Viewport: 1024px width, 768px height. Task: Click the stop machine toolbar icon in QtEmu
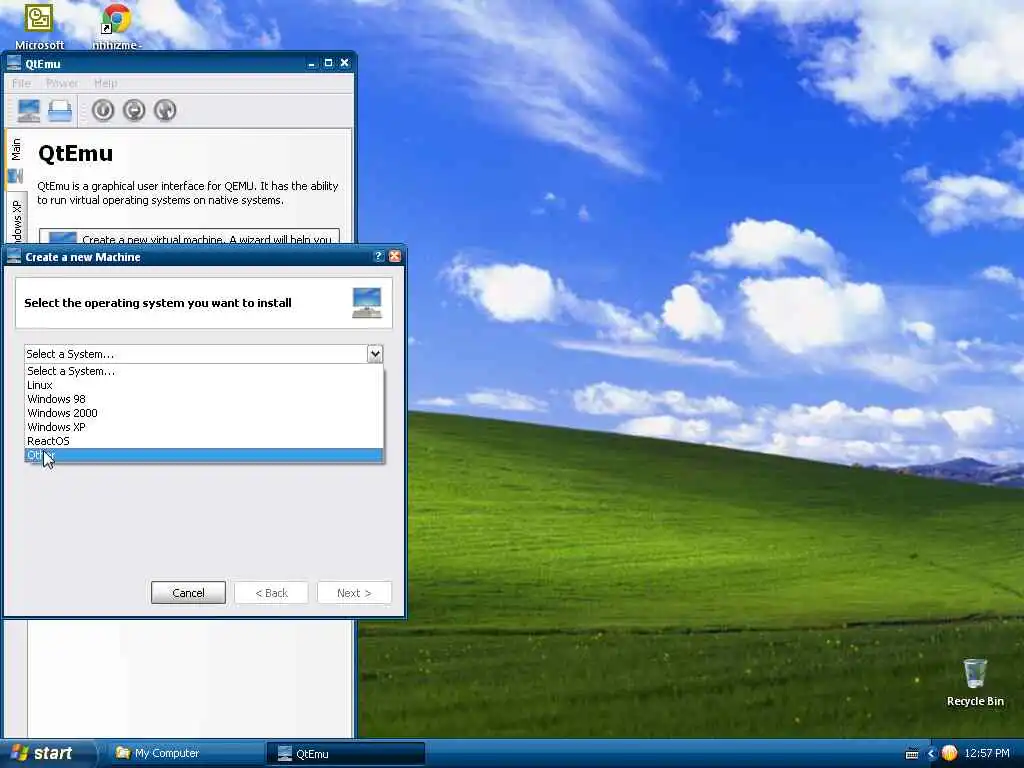click(x=134, y=110)
